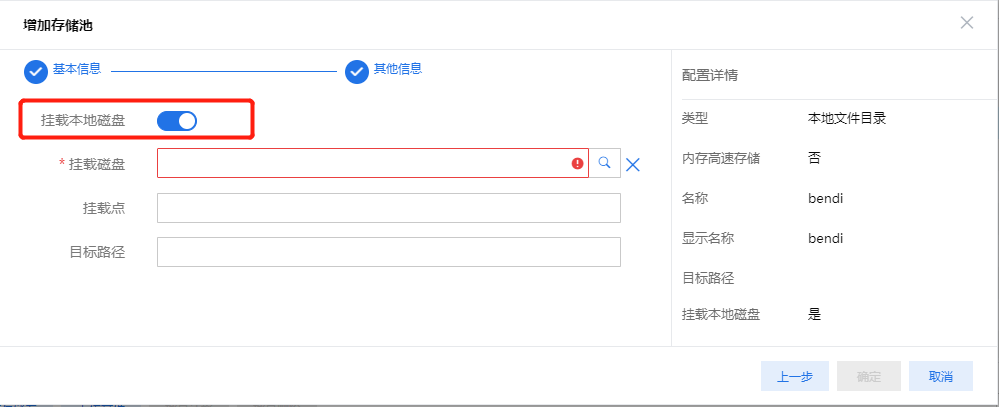Click the blue X clear icon
Viewport: 999px width, 407px height.
[632, 164]
